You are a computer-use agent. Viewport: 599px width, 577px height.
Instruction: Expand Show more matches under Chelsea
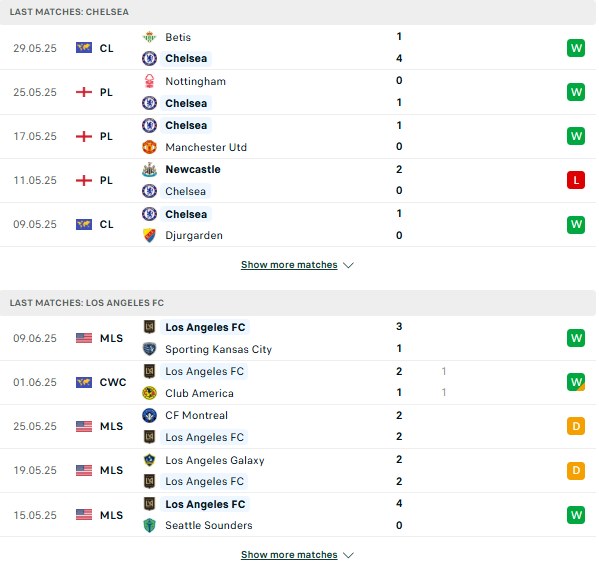point(289,265)
